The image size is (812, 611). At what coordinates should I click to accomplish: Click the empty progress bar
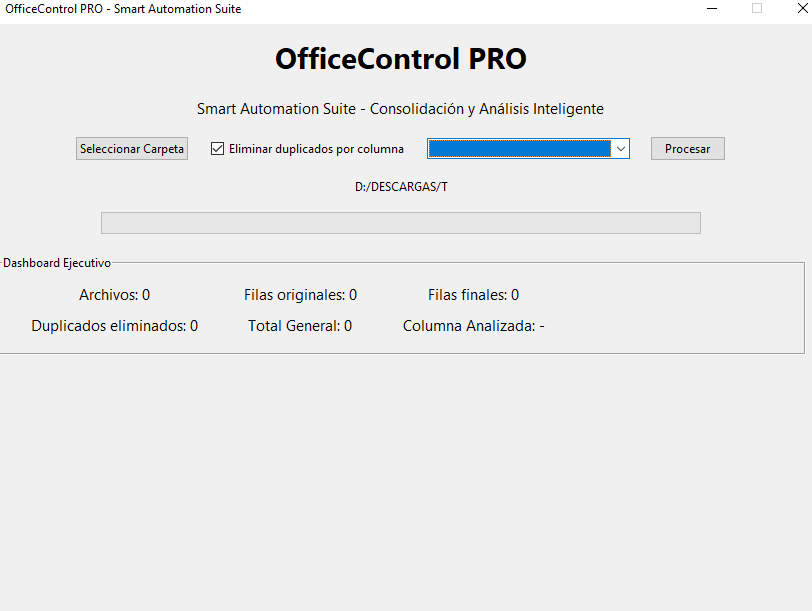pos(400,223)
